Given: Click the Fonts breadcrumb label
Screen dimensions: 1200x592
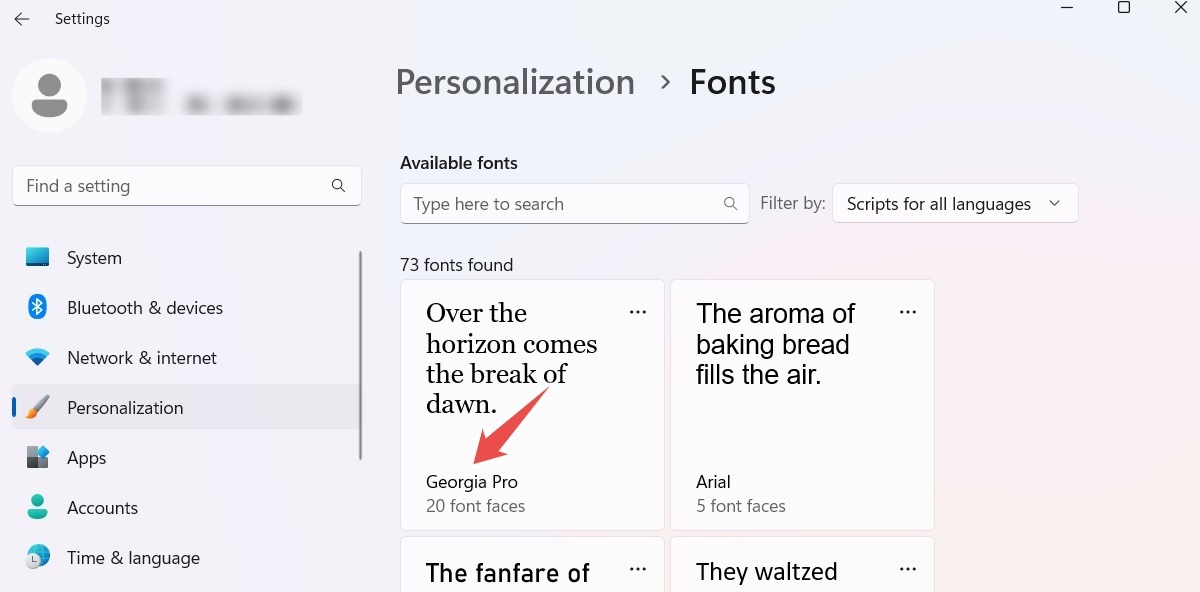Looking at the screenshot, I should pos(731,82).
